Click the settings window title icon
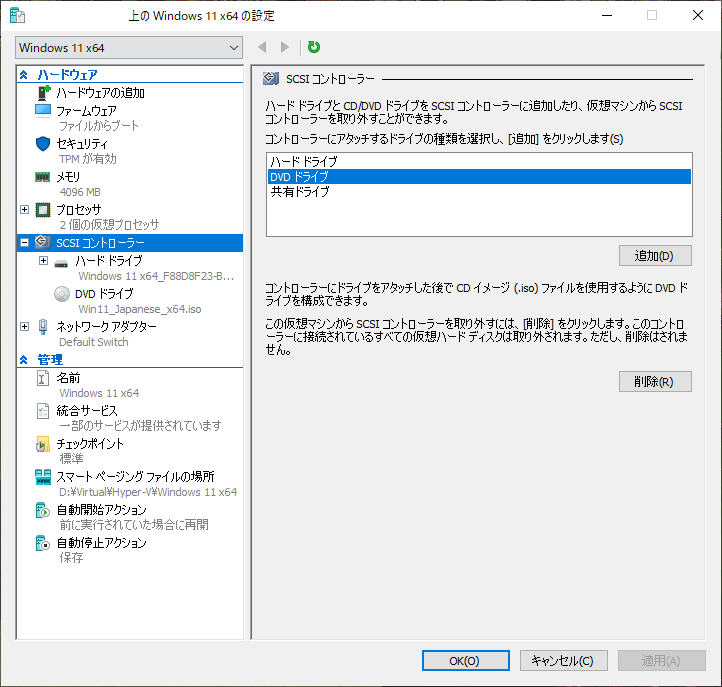The width and height of the screenshot is (722, 687). point(17,16)
